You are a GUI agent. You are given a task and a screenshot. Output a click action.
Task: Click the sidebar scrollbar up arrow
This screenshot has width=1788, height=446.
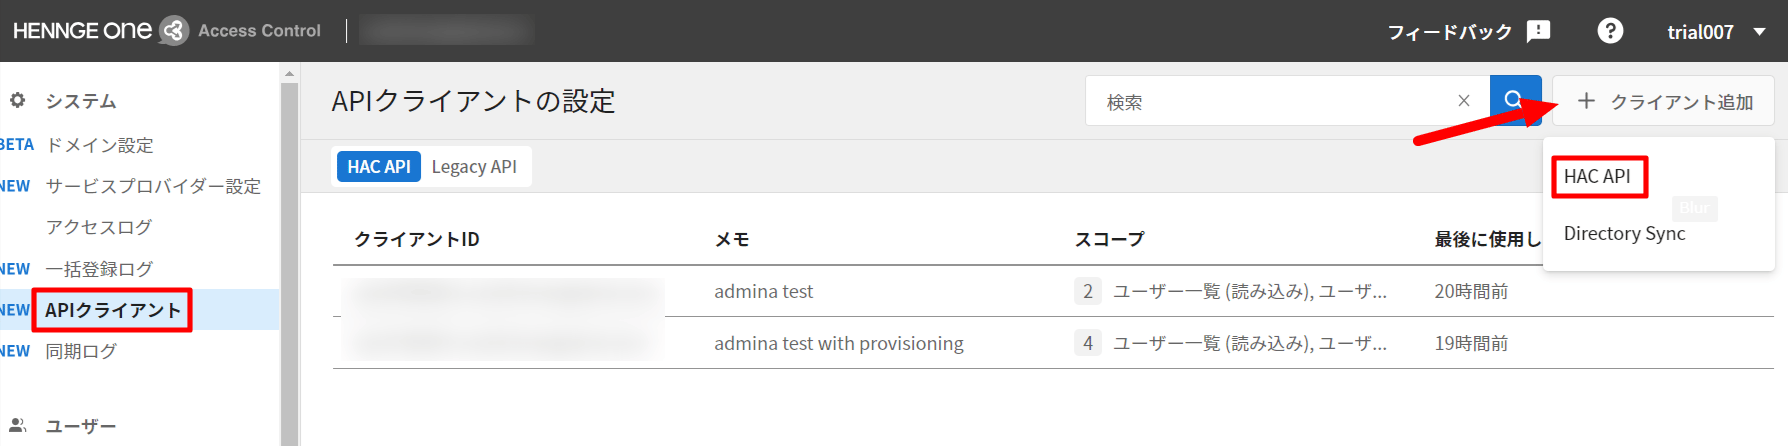[x=289, y=73]
